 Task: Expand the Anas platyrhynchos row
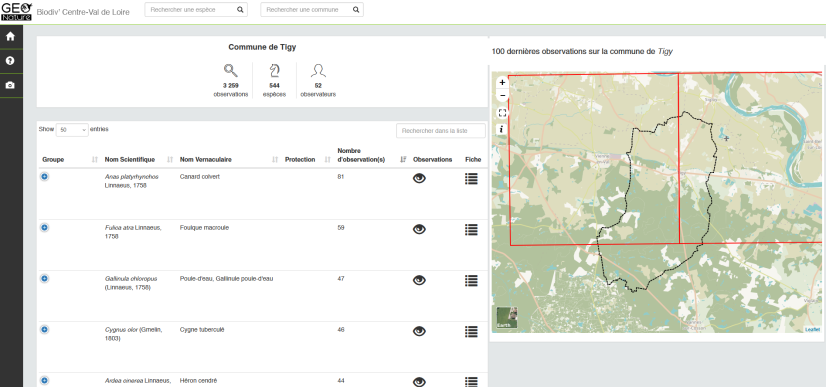[x=45, y=176]
